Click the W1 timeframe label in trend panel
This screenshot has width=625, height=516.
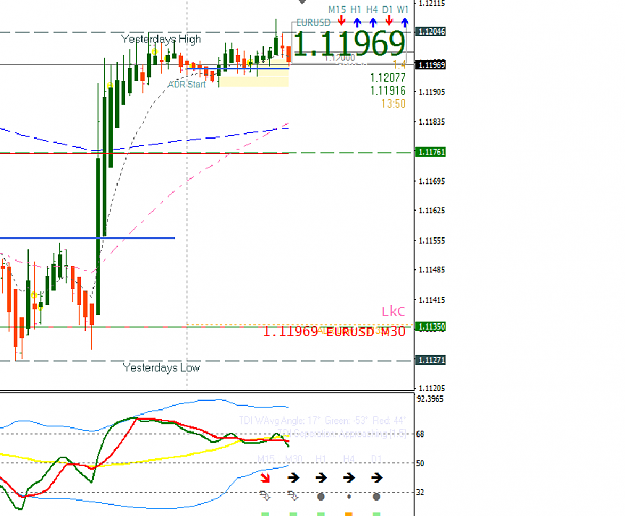tap(403, 9)
